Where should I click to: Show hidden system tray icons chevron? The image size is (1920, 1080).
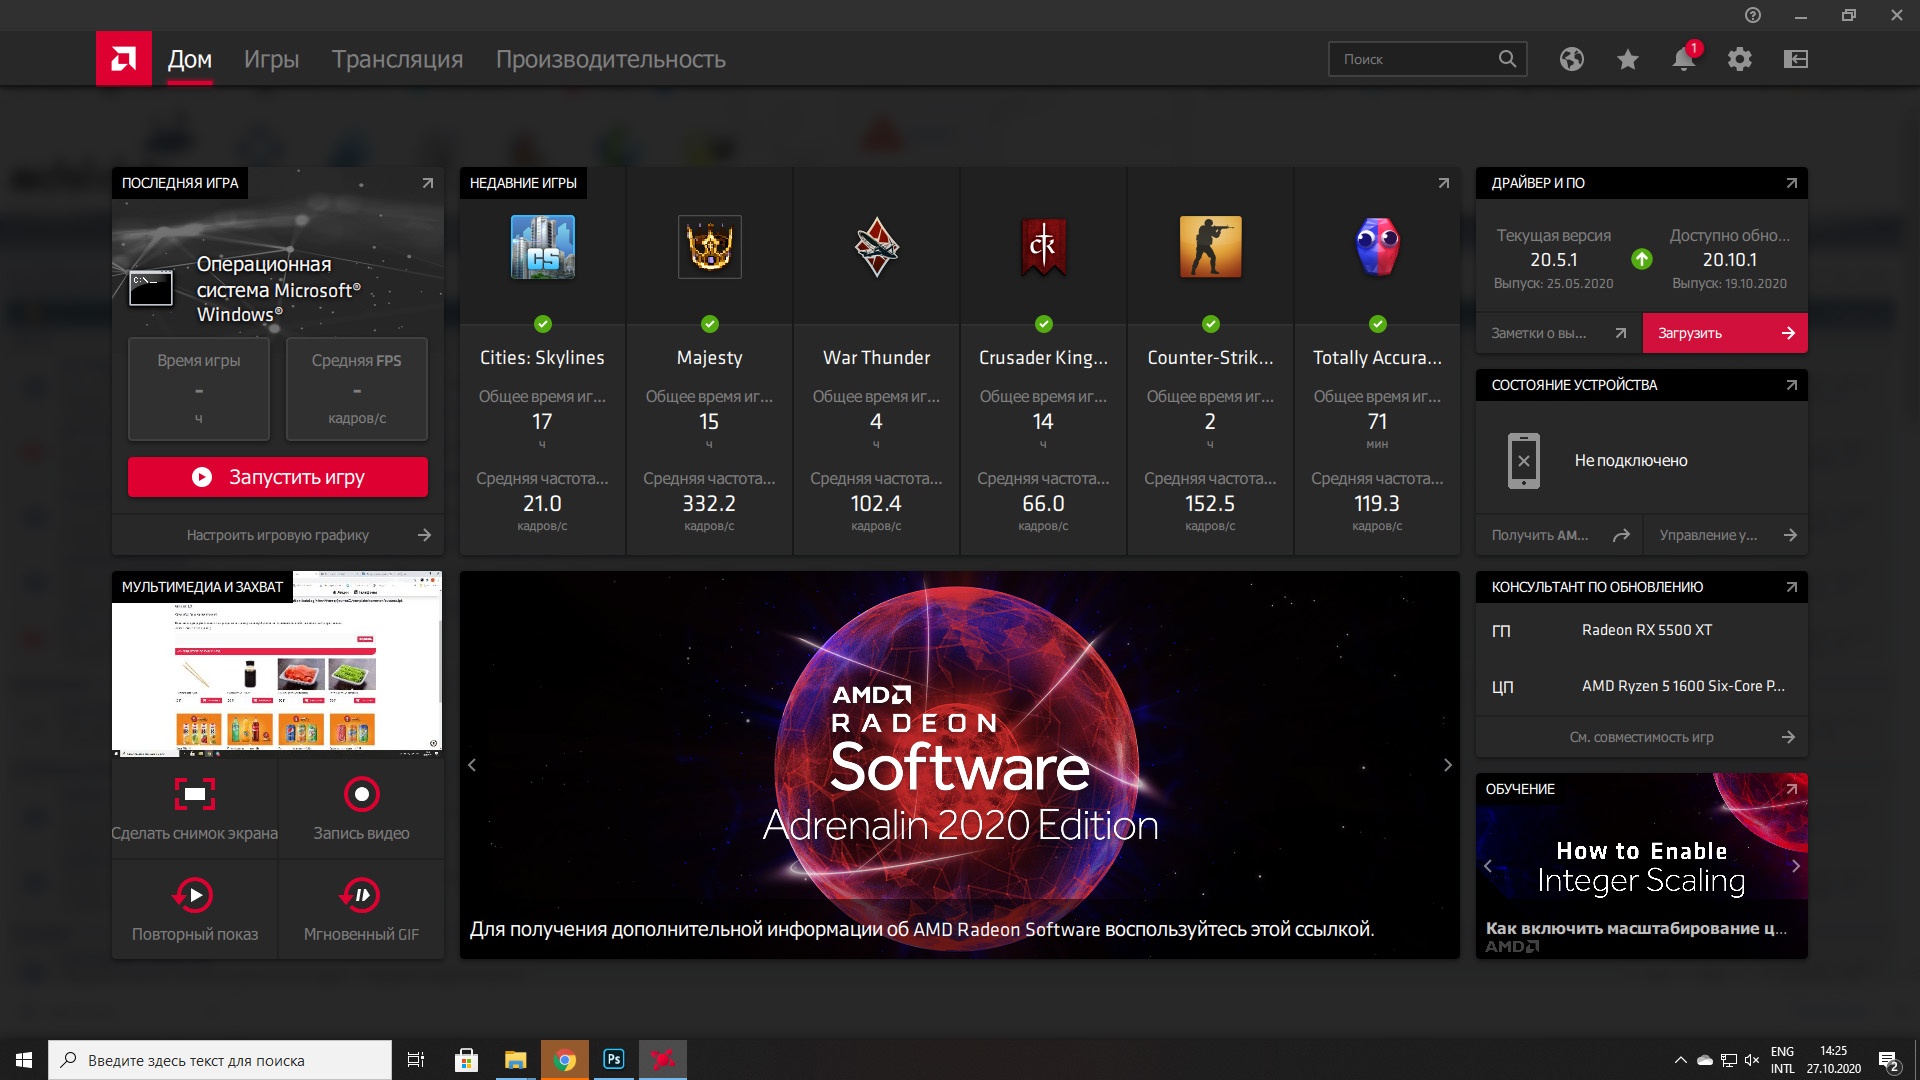coord(1680,1060)
